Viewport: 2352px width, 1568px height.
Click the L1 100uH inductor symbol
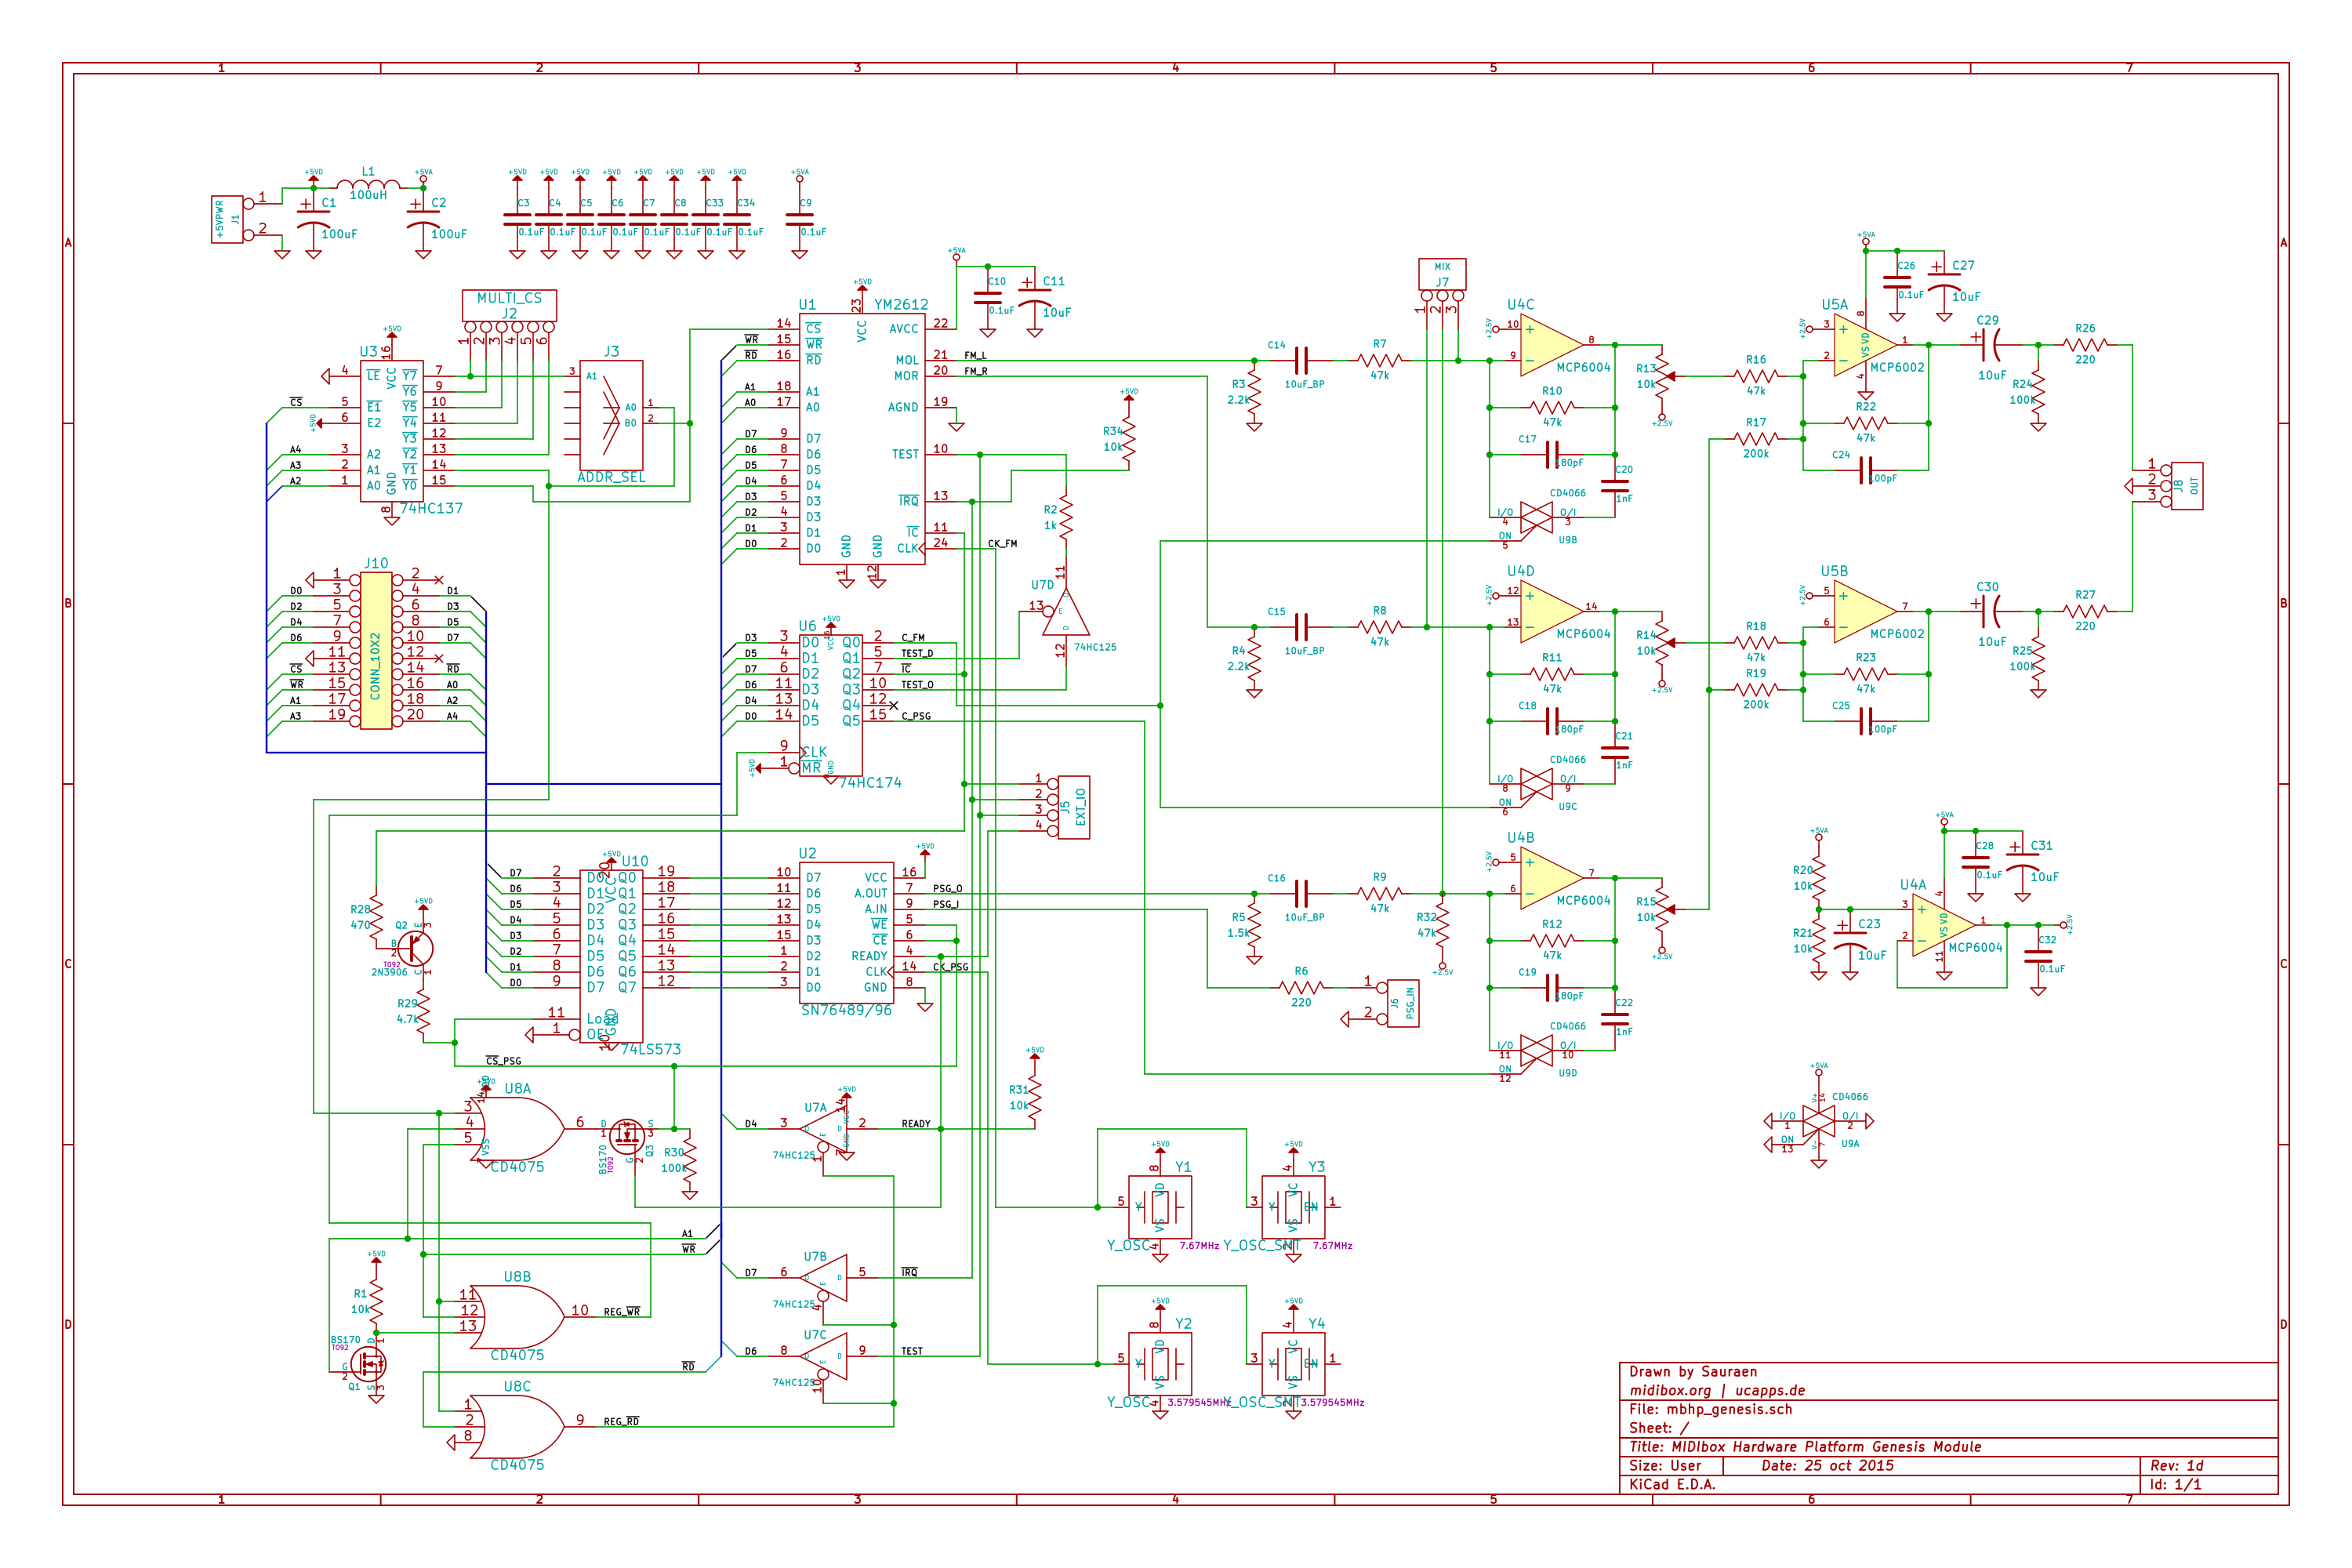tap(368, 185)
